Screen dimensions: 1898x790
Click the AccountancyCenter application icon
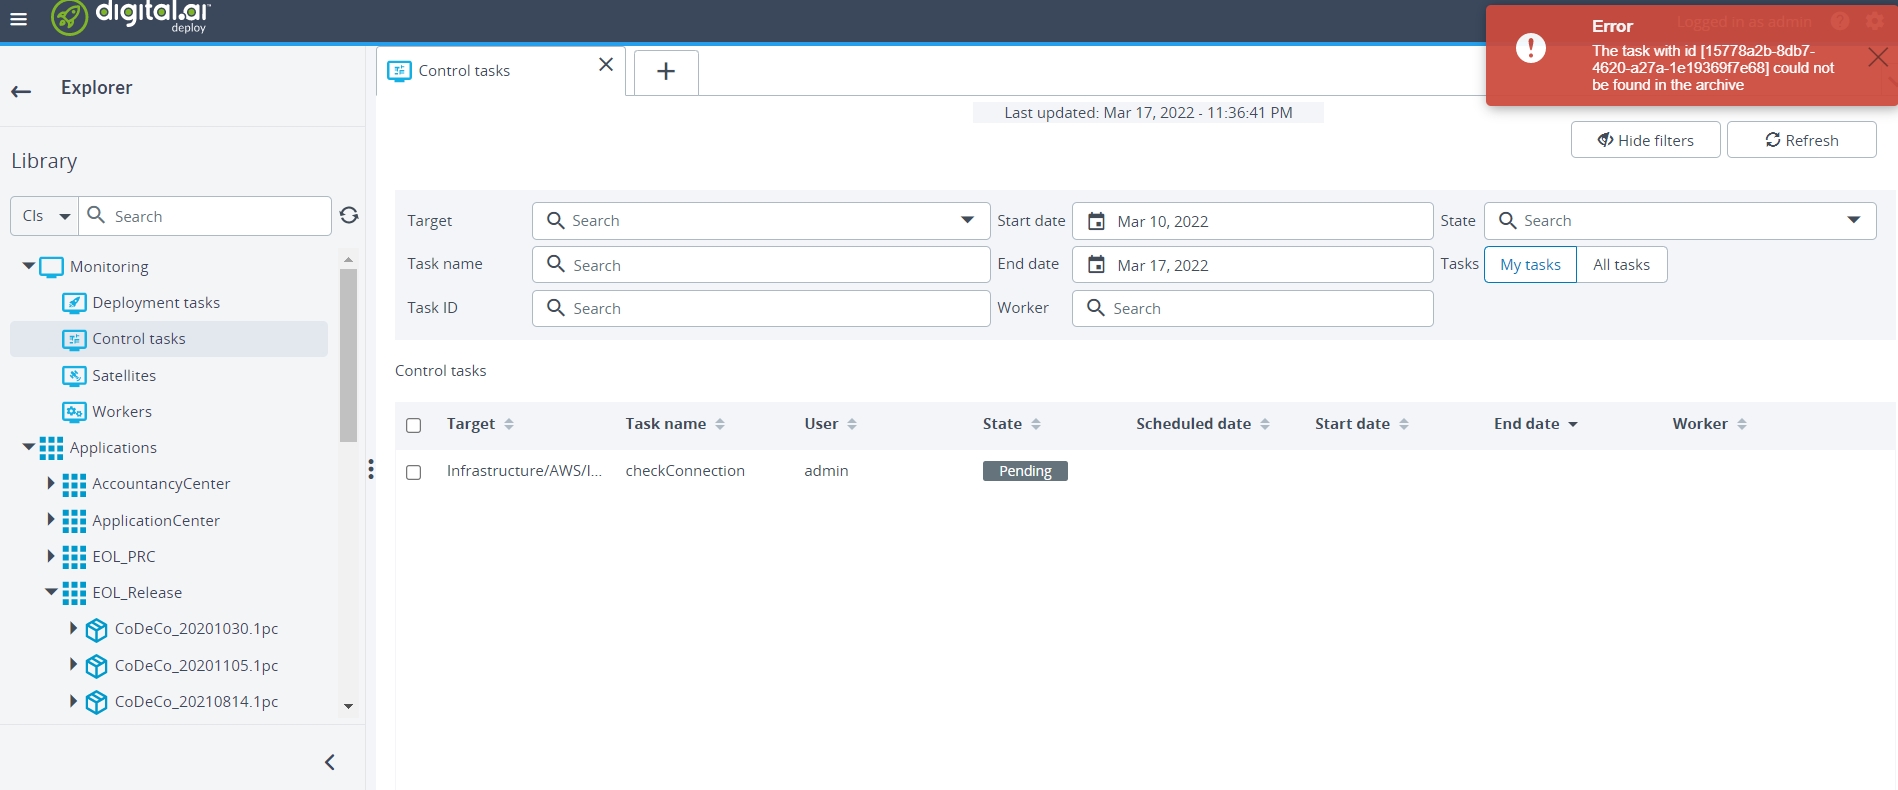pyautogui.click(x=74, y=484)
